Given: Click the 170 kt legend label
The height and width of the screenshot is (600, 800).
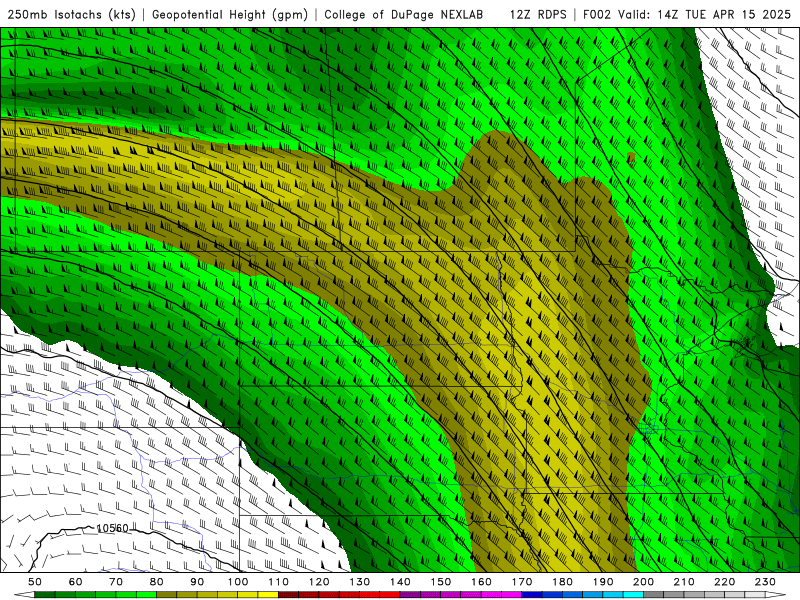Looking at the screenshot, I should [522, 582].
